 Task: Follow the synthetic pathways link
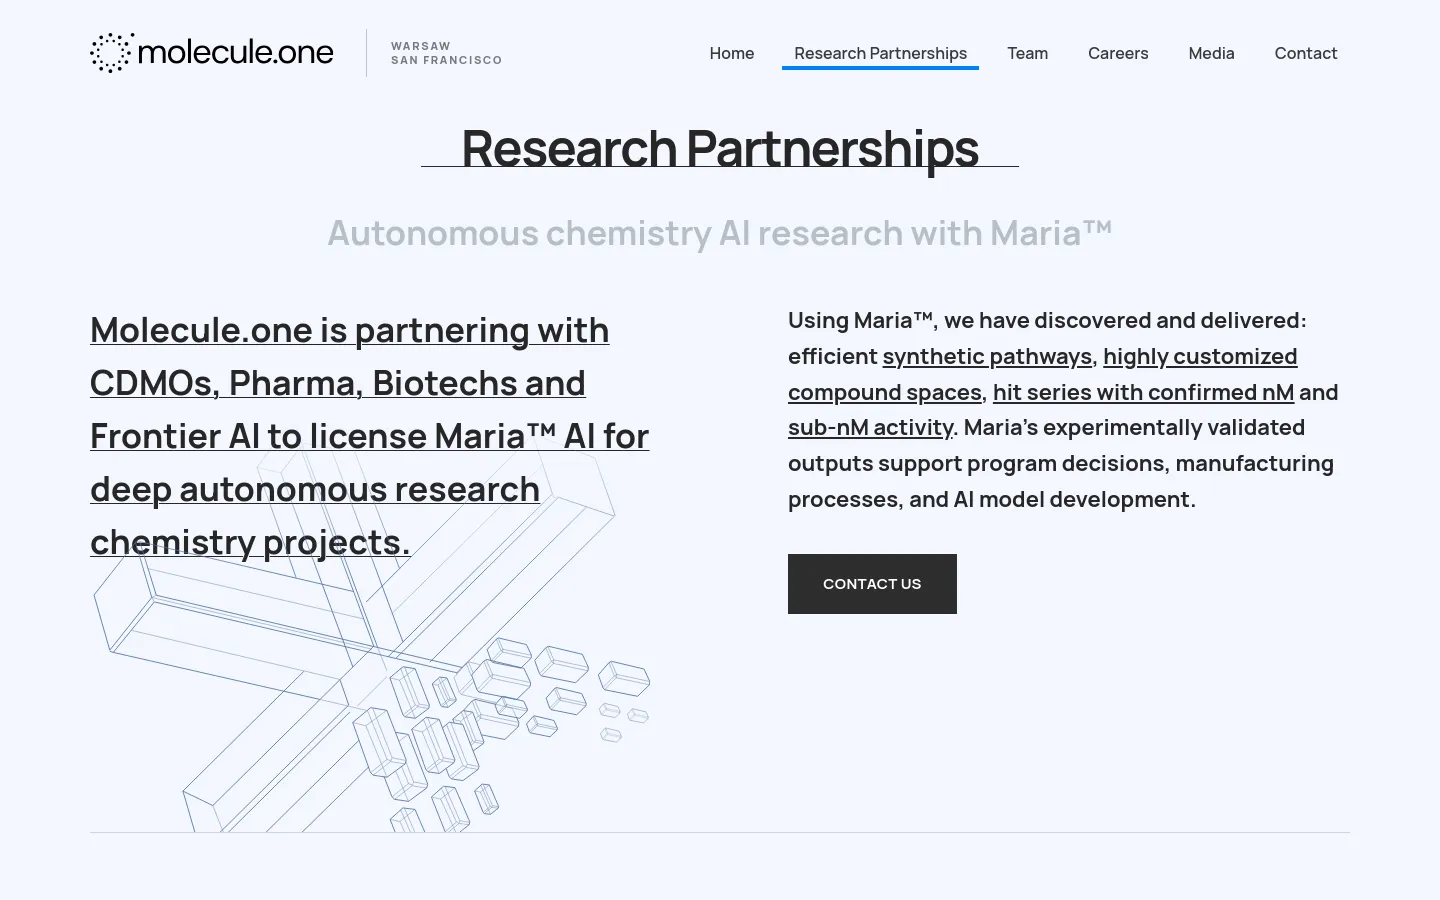pos(987,356)
